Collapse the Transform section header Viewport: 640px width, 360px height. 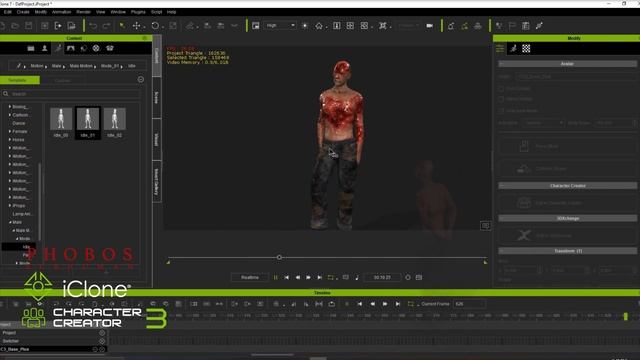567,251
